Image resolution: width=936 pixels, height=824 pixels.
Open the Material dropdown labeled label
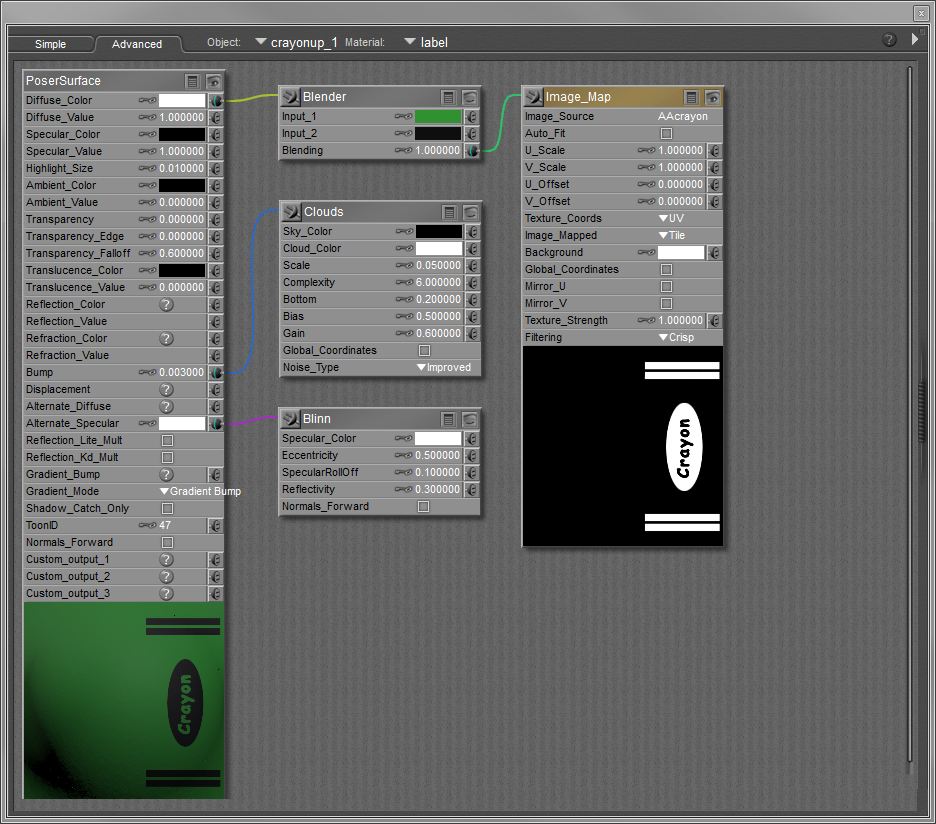pos(426,43)
